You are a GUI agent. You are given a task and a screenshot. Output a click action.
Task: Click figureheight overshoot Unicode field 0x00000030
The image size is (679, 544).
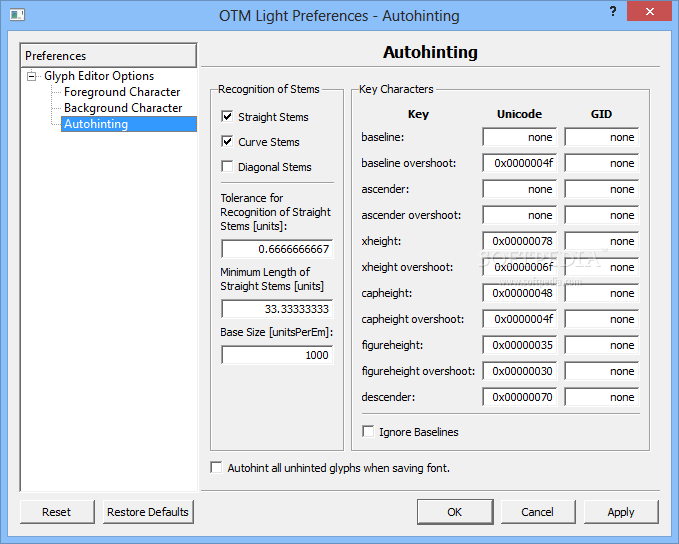coord(520,371)
